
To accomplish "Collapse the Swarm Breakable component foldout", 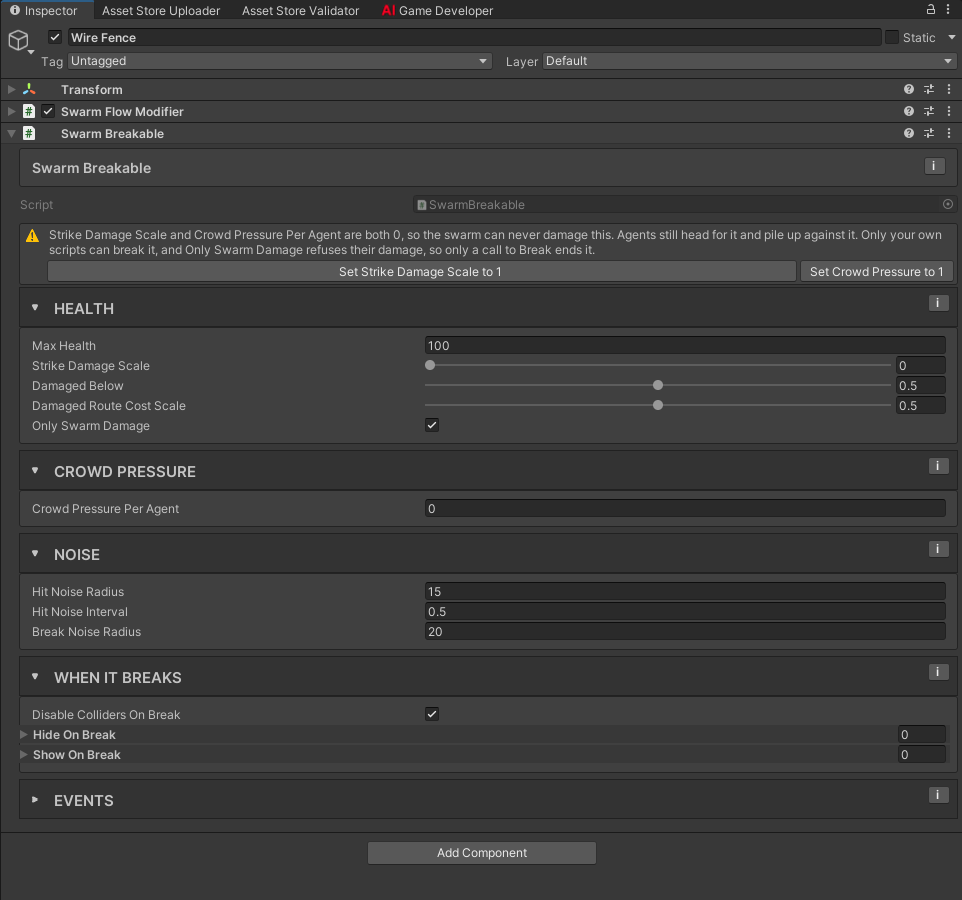I will (11, 133).
